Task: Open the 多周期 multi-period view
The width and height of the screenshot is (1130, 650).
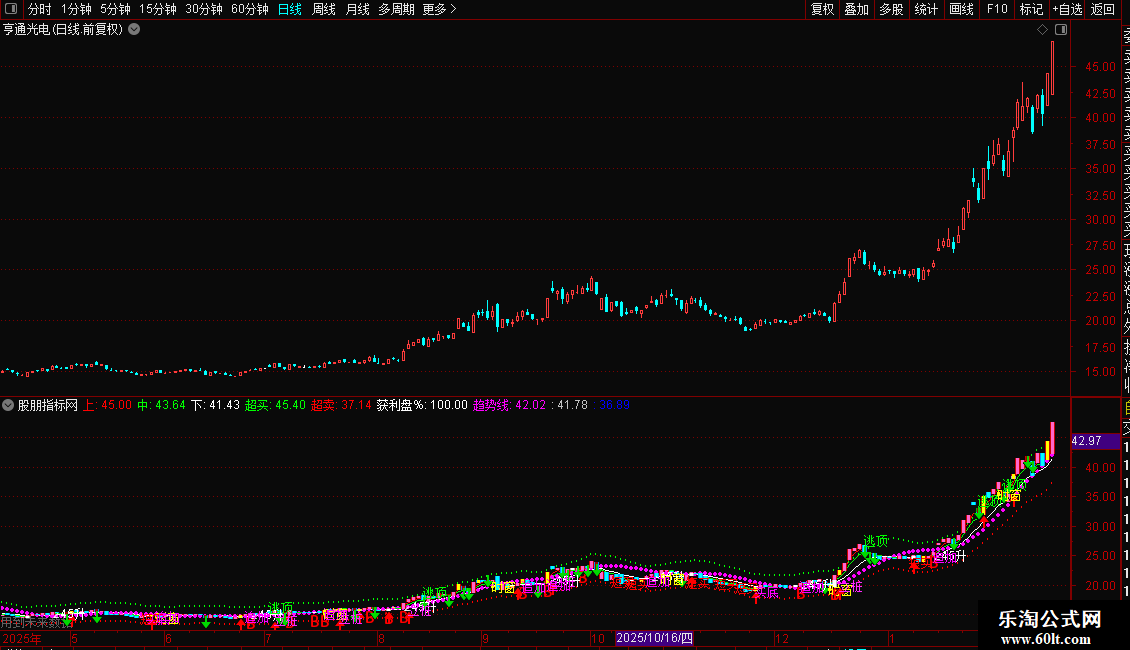Action: point(396,9)
